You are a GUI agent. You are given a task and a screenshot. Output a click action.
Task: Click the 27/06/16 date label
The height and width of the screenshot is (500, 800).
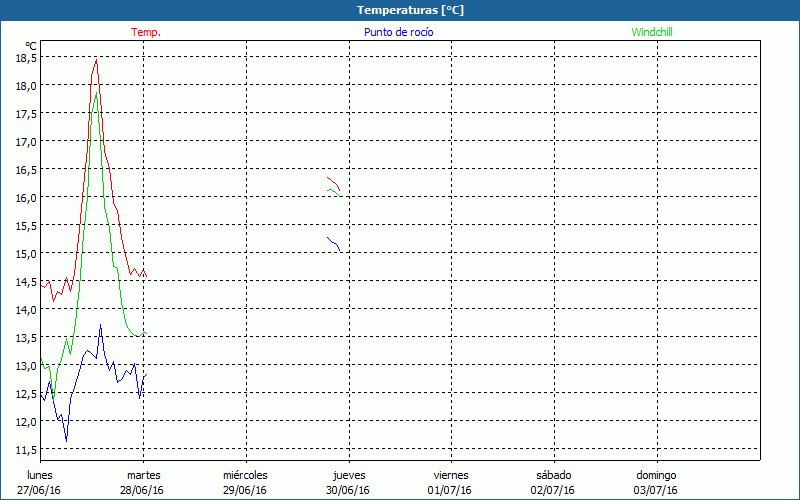[x=39, y=490]
